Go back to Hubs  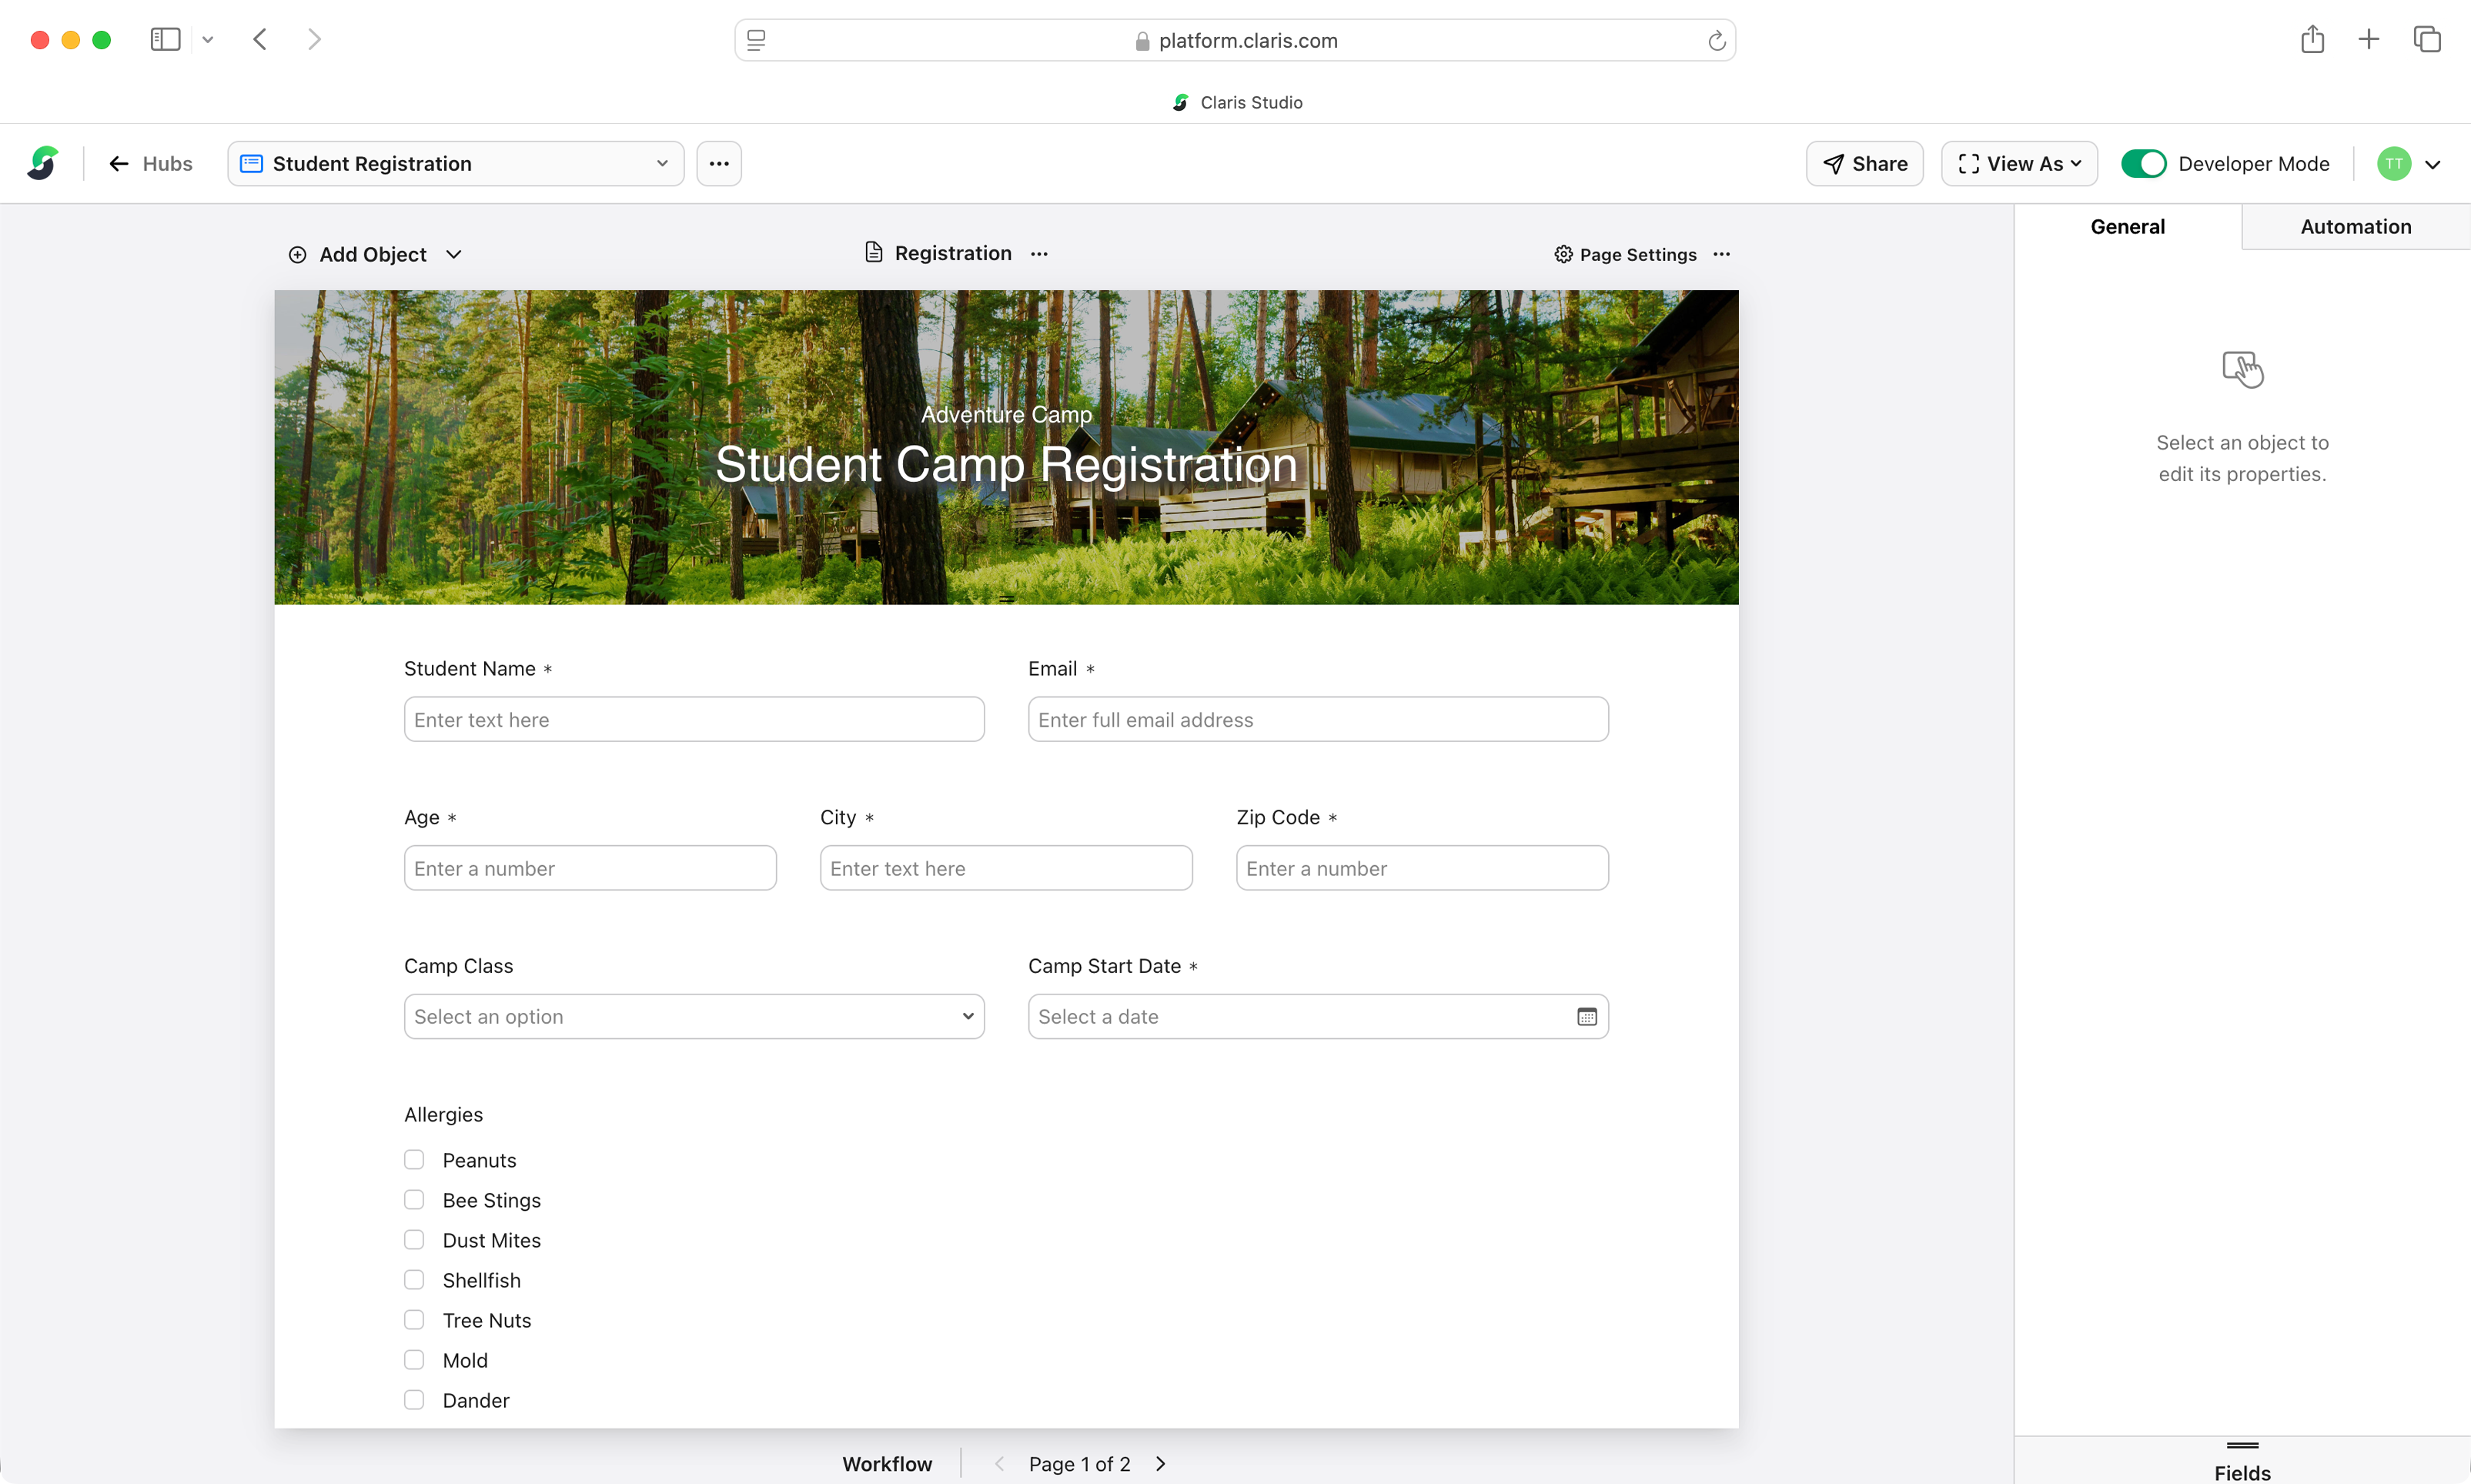coord(151,163)
